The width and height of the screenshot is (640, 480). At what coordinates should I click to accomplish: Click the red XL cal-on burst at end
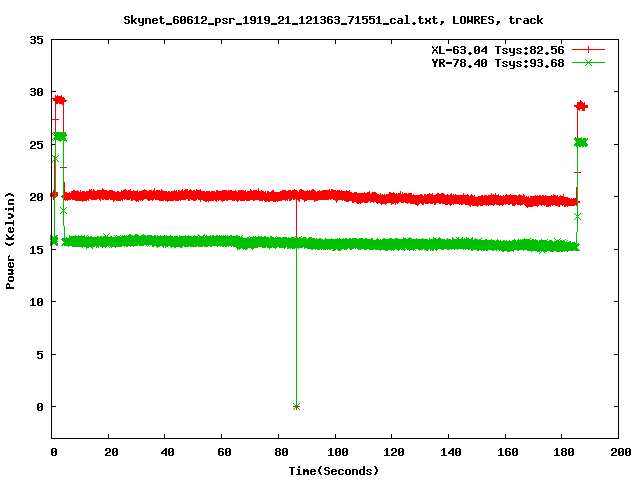click(581, 106)
